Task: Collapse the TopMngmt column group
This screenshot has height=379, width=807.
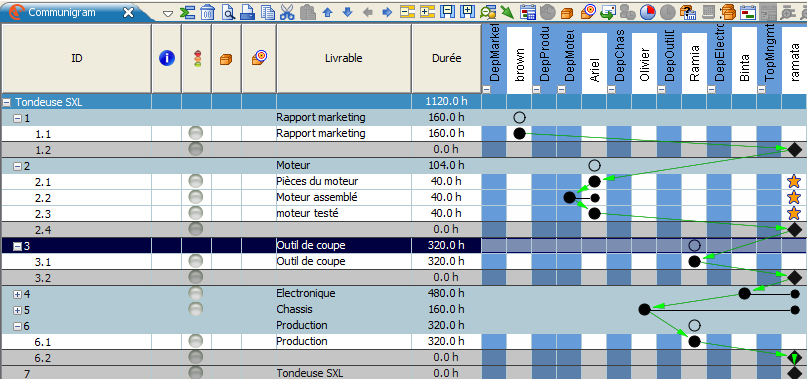Action: (762, 90)
